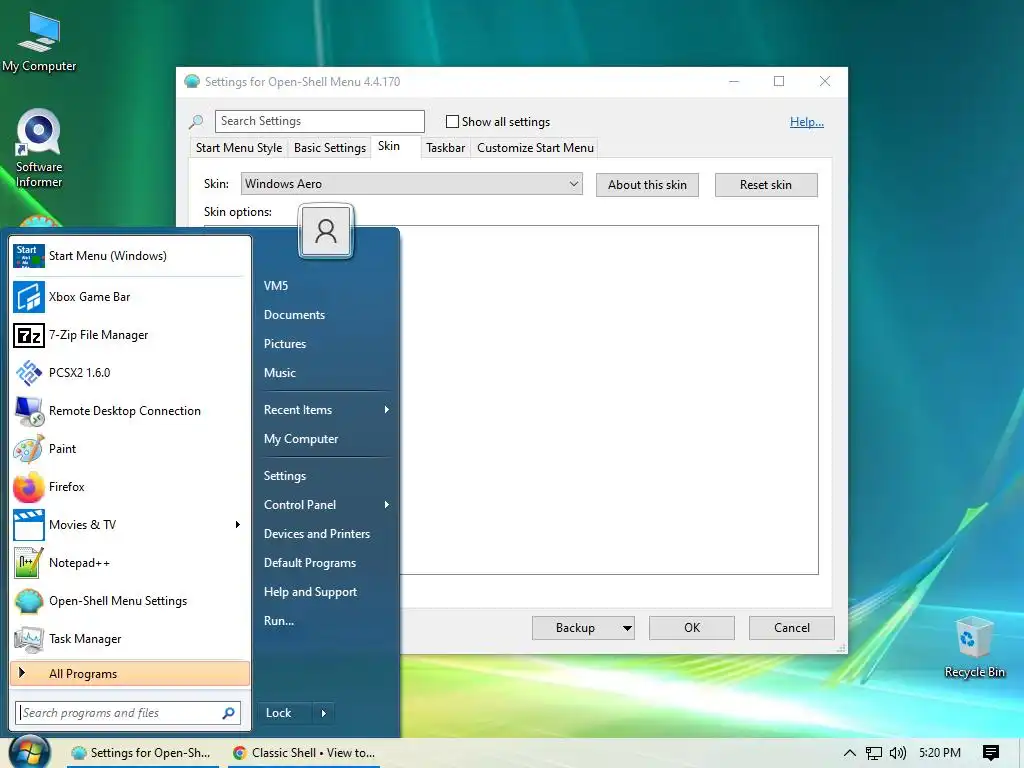The width and height of the screenshot is (1024, 768).
Task: Open the notification center icon
Action: click(991, 753)
